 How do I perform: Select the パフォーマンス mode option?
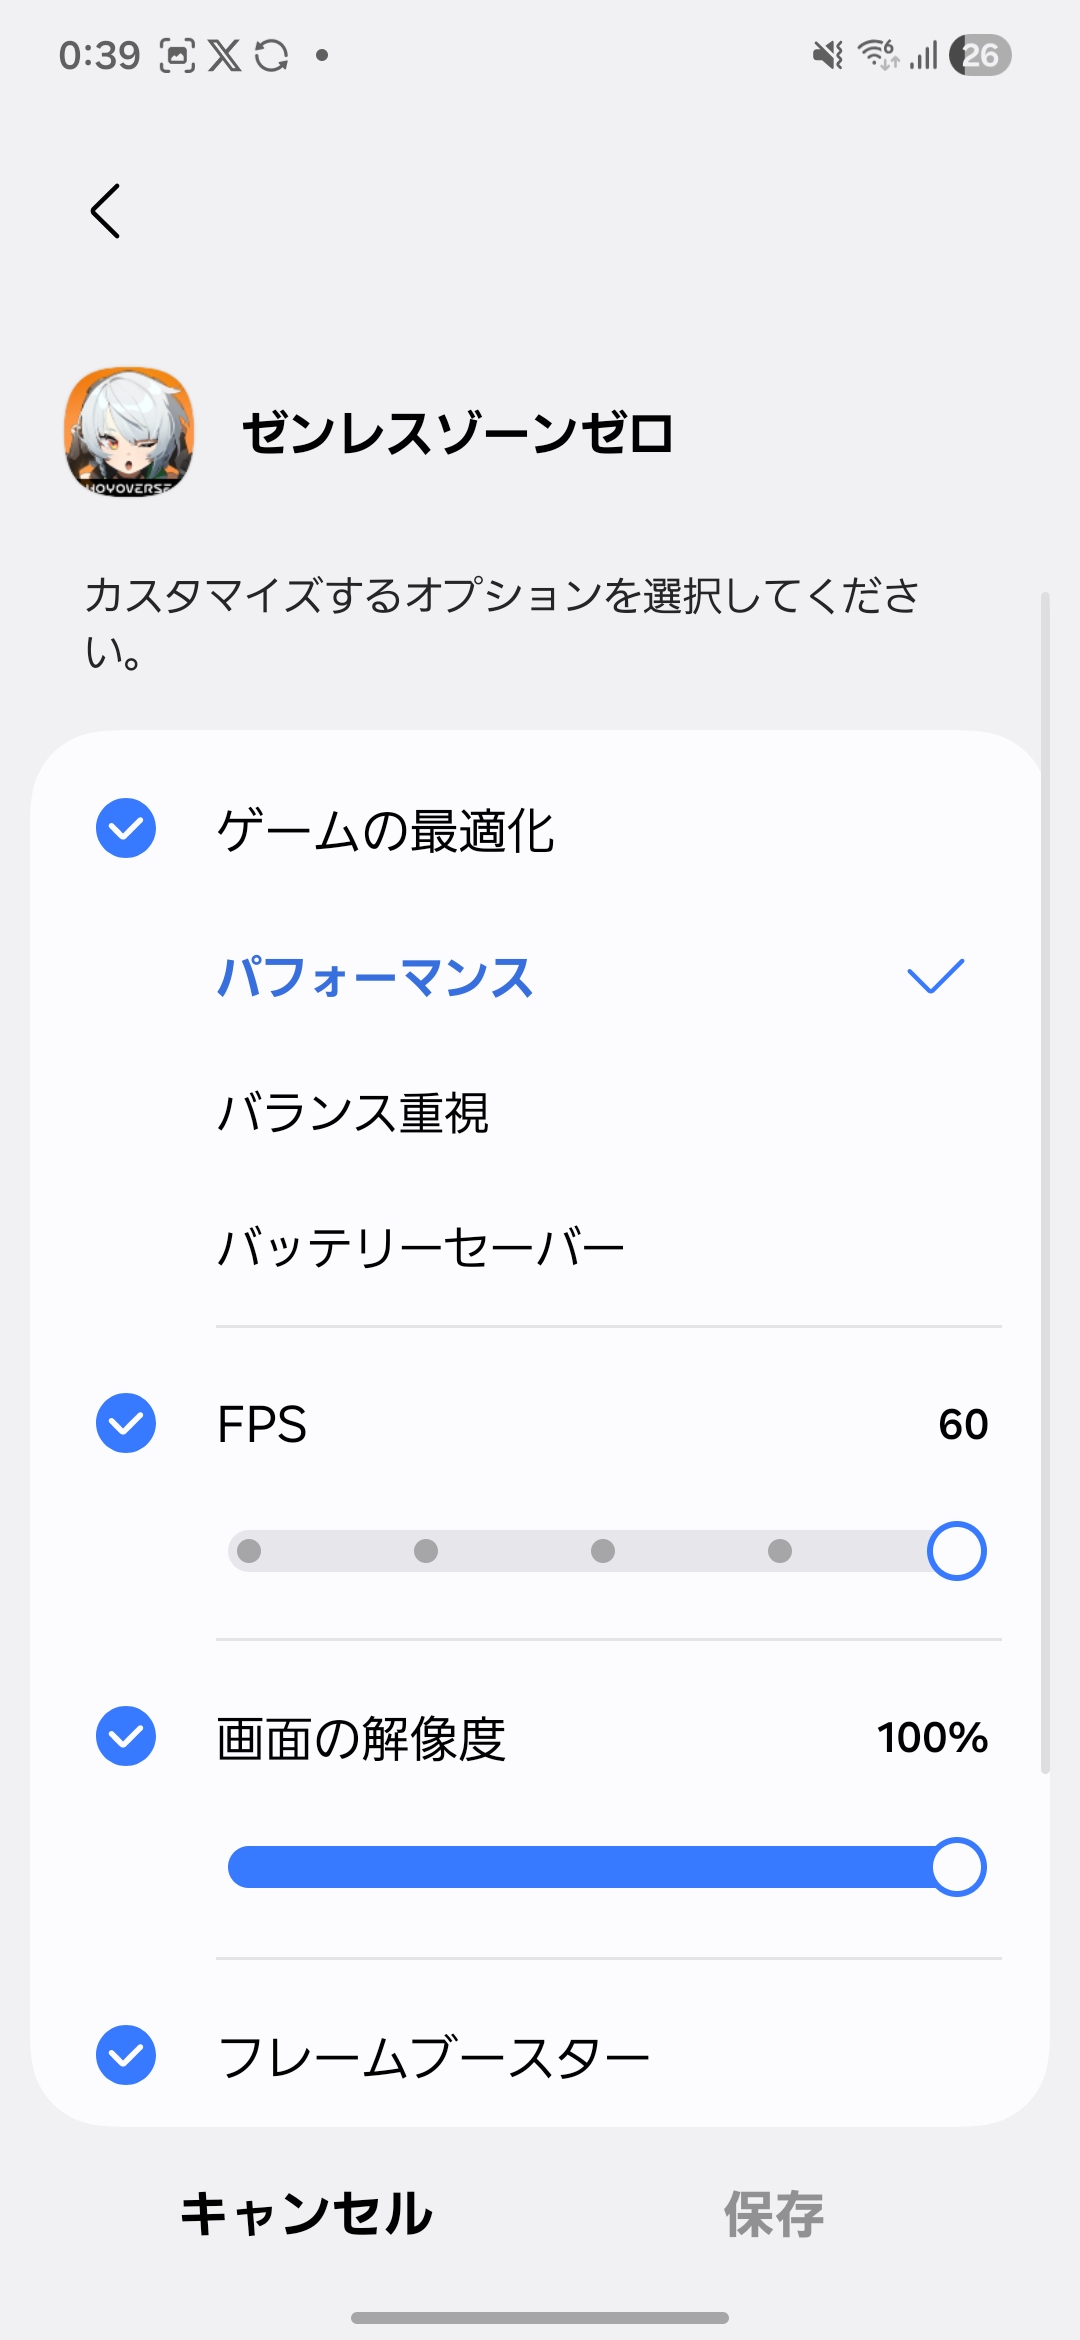point(376,977)
